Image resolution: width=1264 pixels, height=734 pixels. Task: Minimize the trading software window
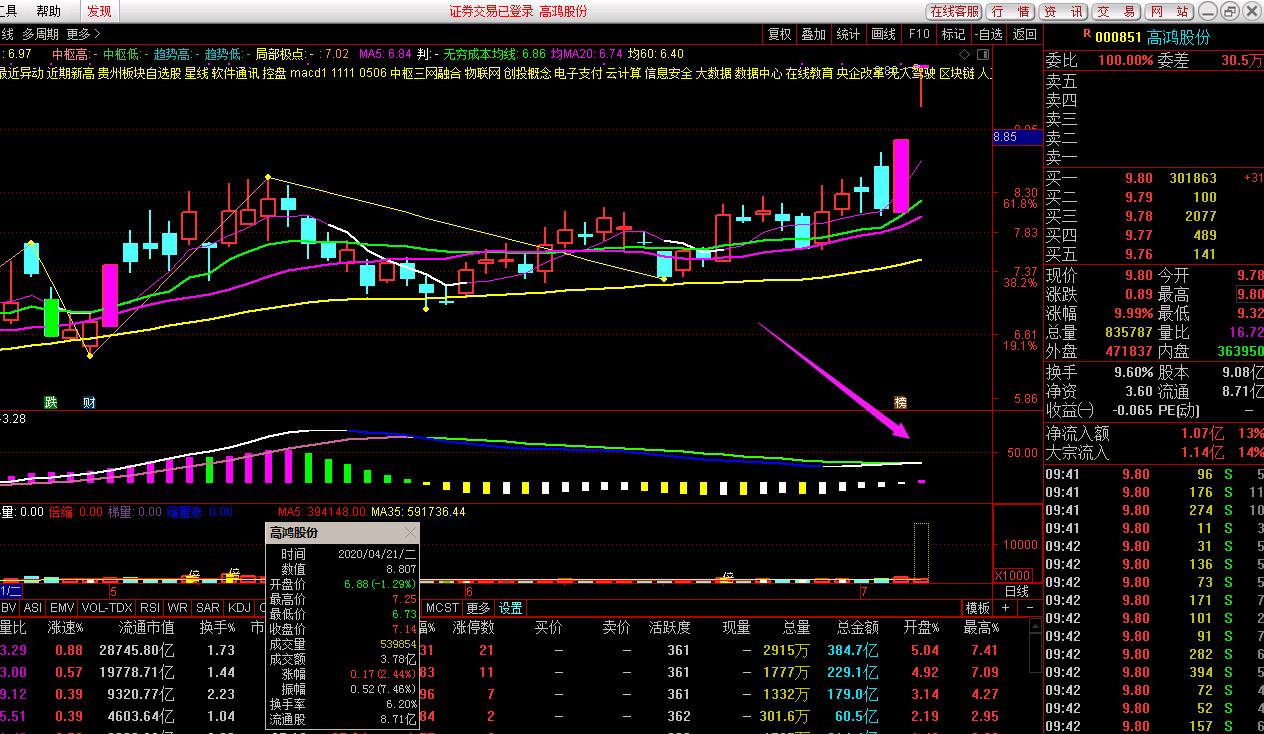point(1207,11)
